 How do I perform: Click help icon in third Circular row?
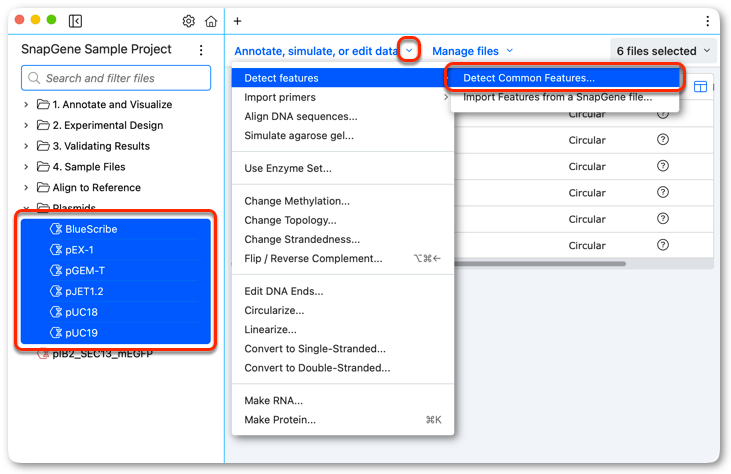tap(662, 166)
